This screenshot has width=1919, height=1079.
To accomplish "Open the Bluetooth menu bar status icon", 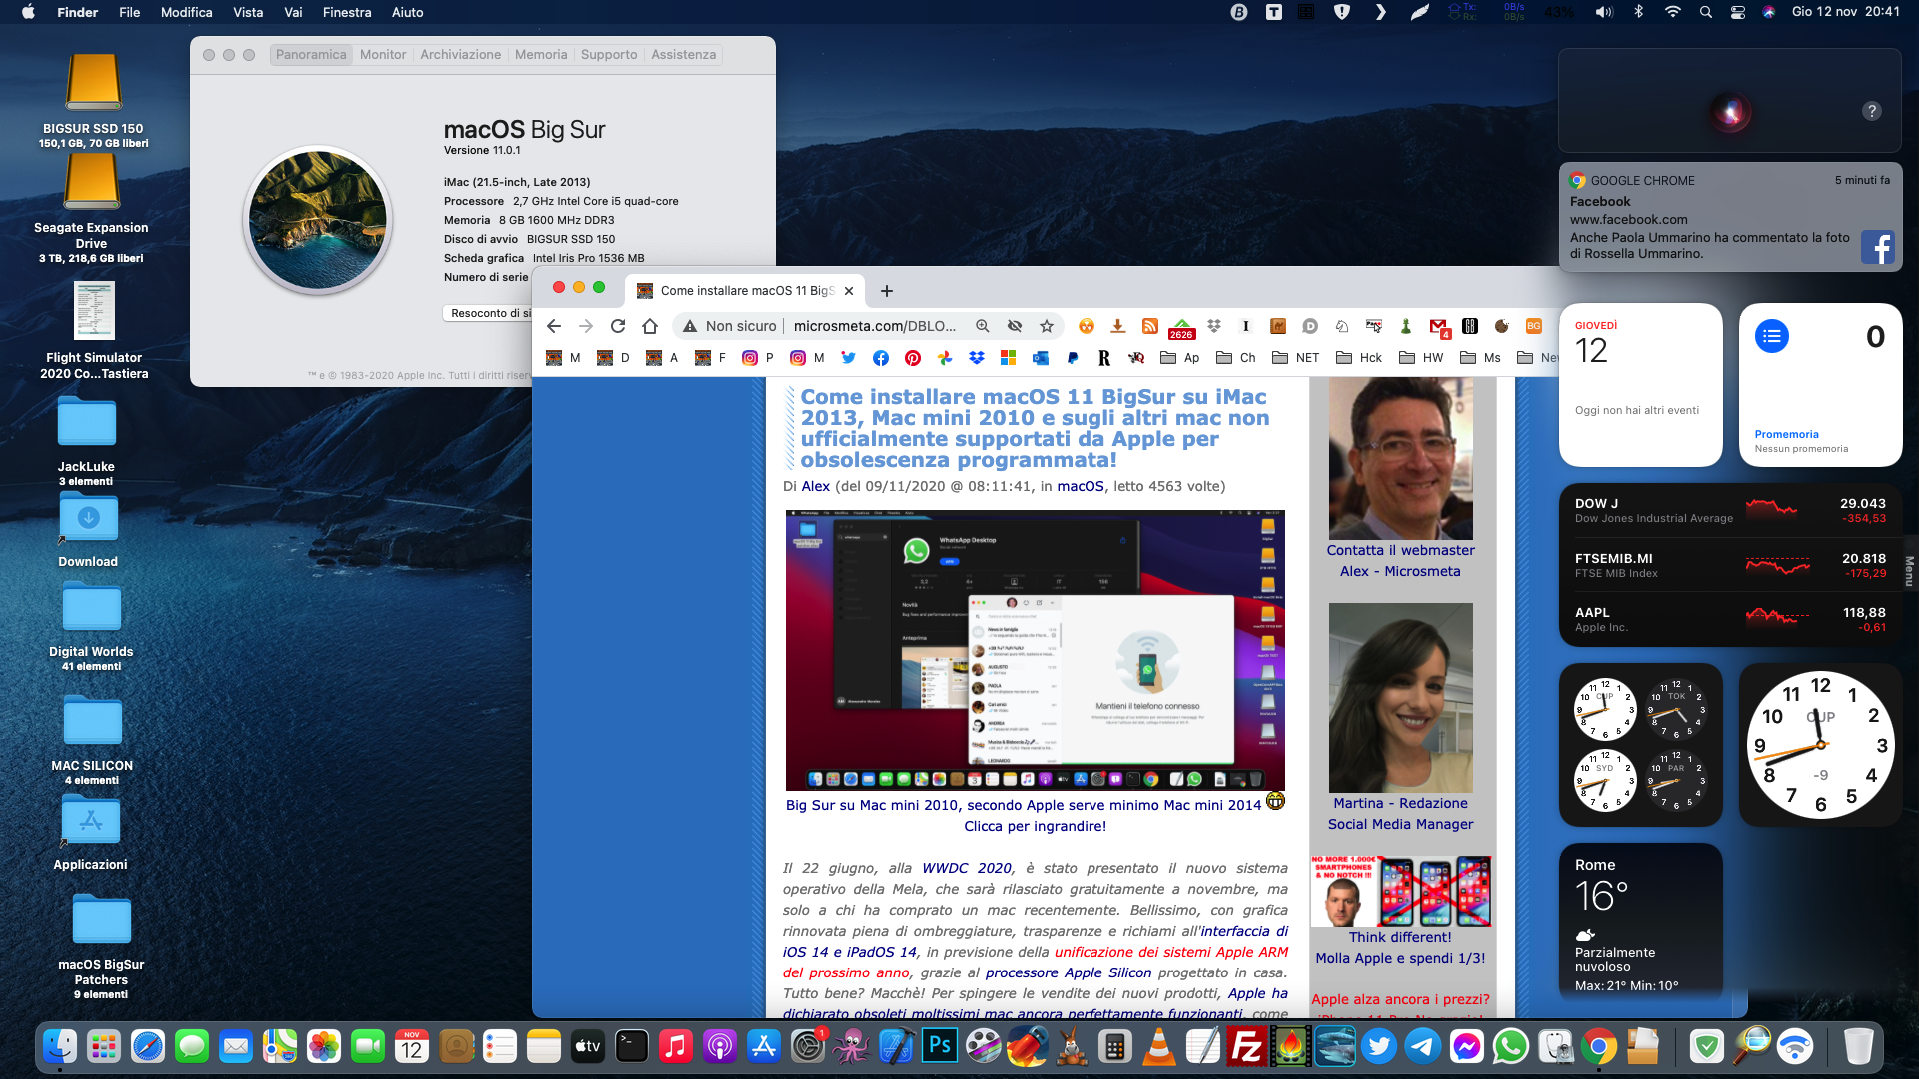I will (x=1638, y=12).
